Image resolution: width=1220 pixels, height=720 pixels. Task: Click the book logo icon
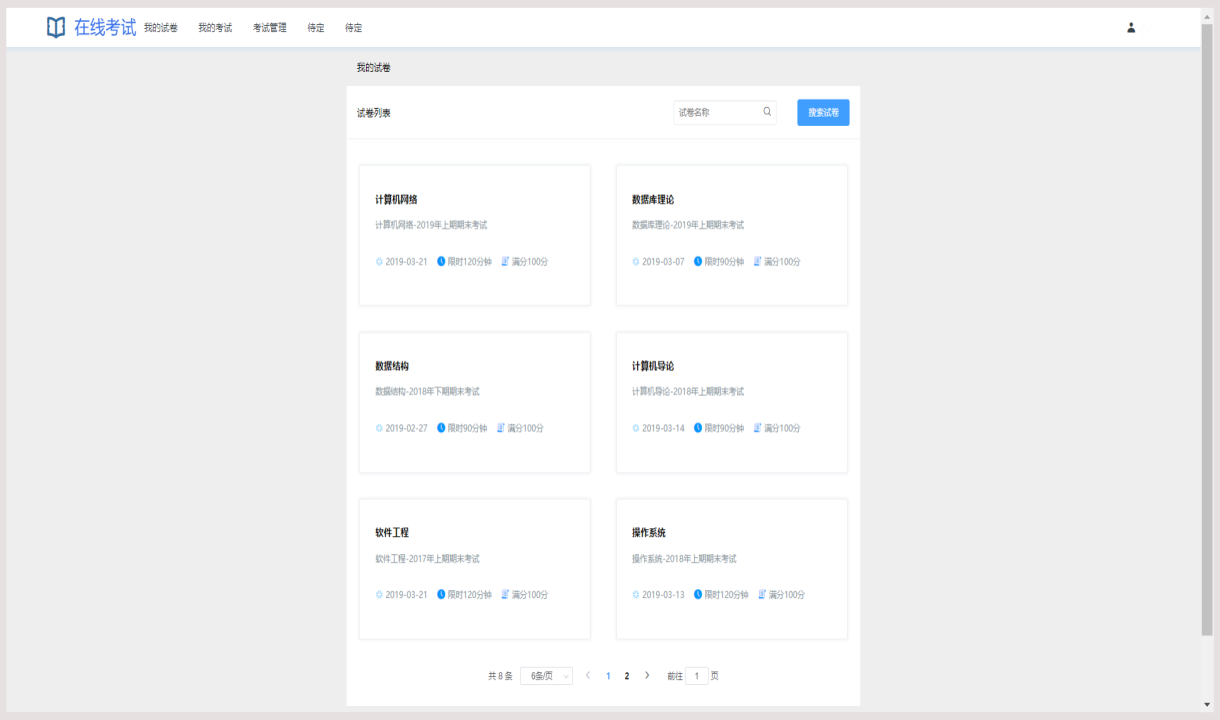[x=56, y=27]
